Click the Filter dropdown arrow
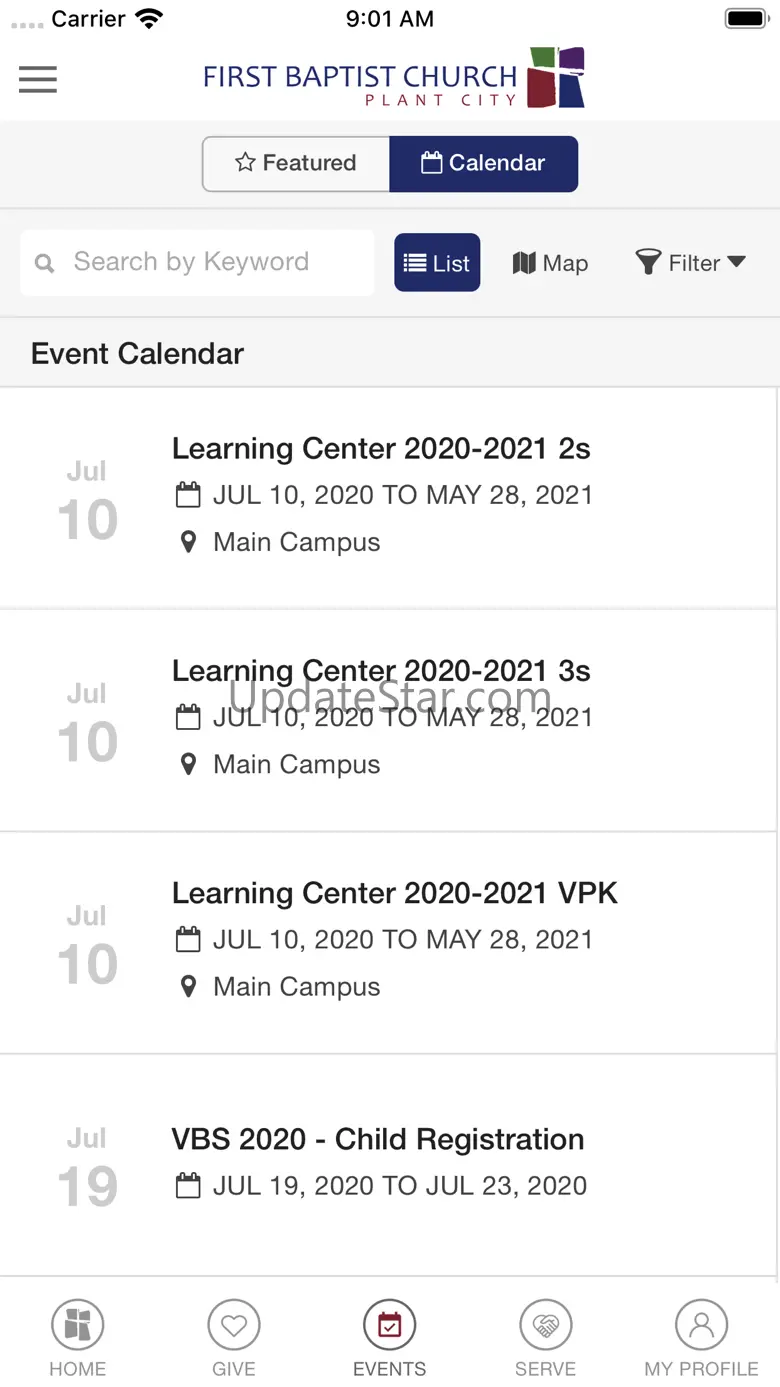Screen dimensions: 780x1387 coord(736,262)
